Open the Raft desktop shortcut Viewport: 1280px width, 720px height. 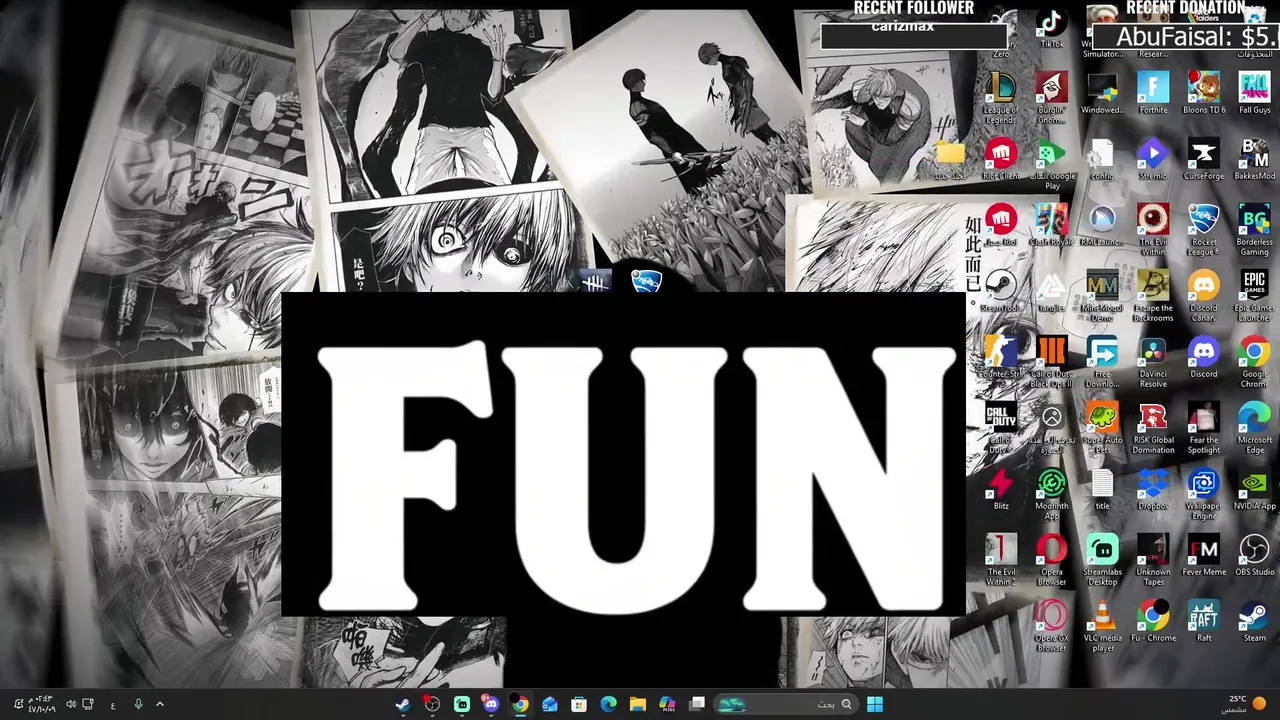pos(1204,621)
